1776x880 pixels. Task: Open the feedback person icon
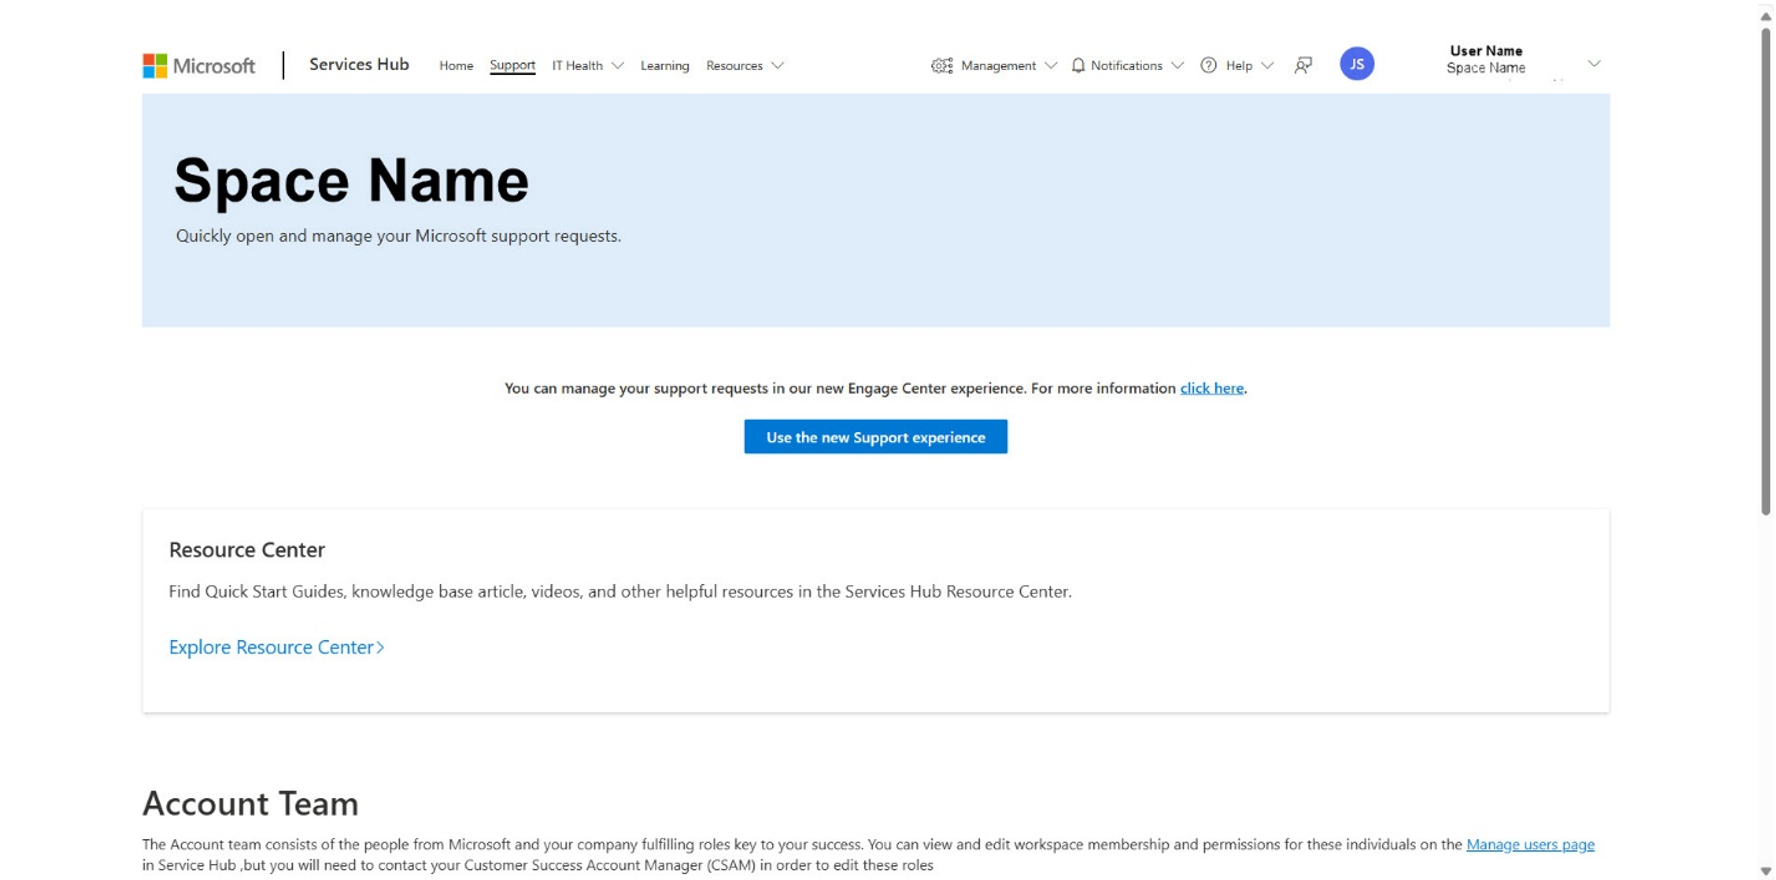tap(1303, 65)
